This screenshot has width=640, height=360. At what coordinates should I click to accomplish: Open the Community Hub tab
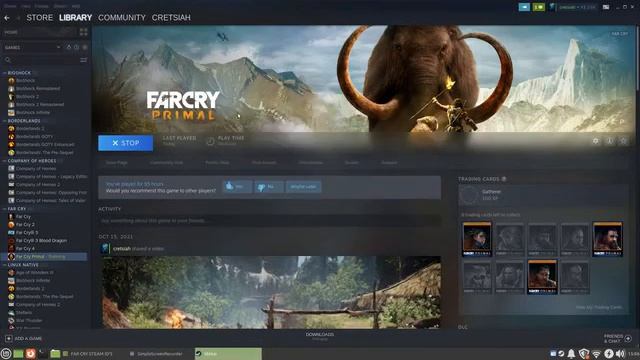tap(166, 162)
